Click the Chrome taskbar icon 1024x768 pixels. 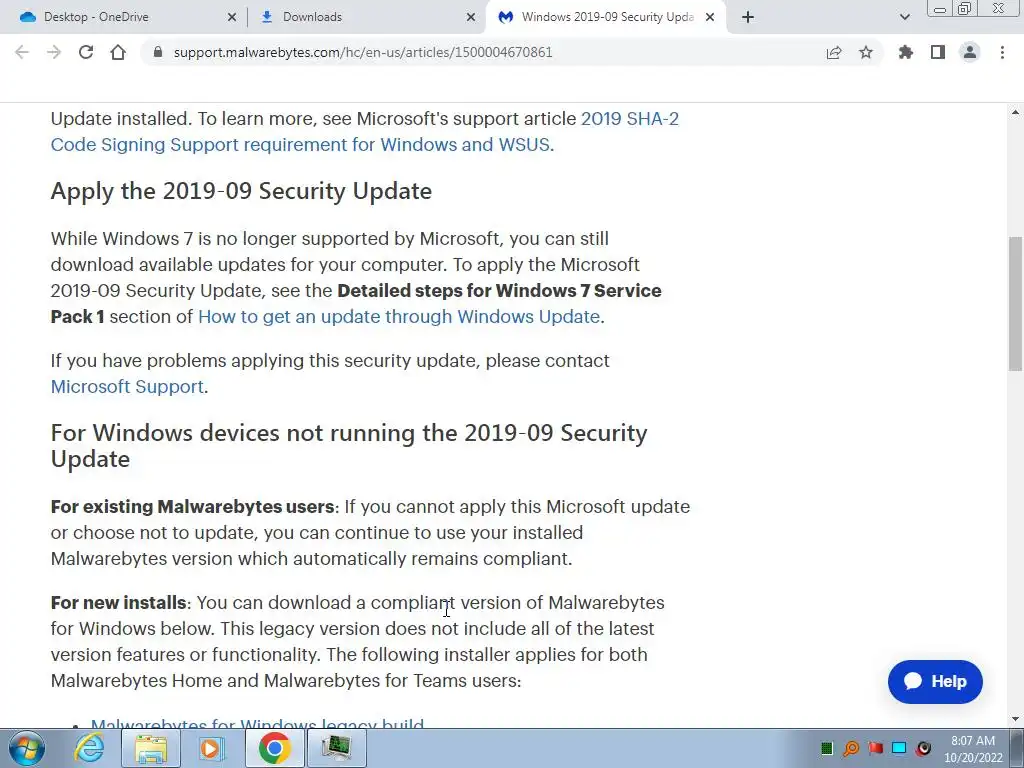(274, 748)
